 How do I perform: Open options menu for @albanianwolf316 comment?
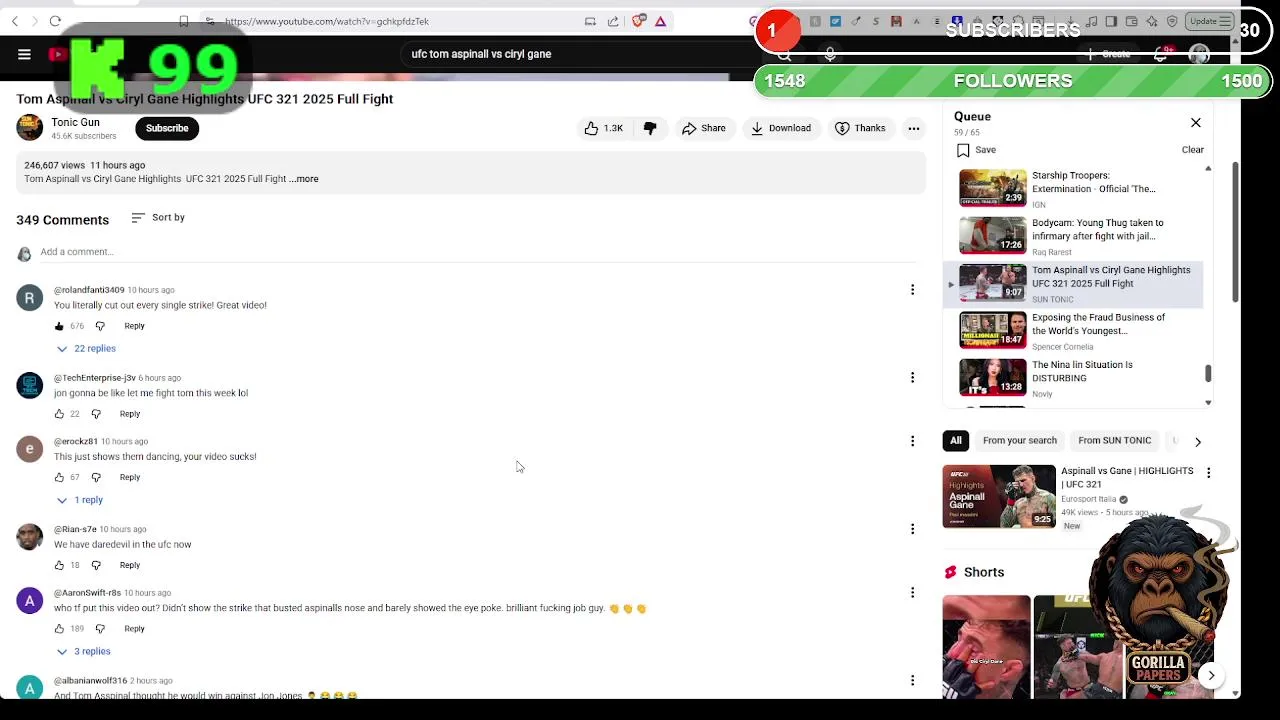[x=912, y=681]
